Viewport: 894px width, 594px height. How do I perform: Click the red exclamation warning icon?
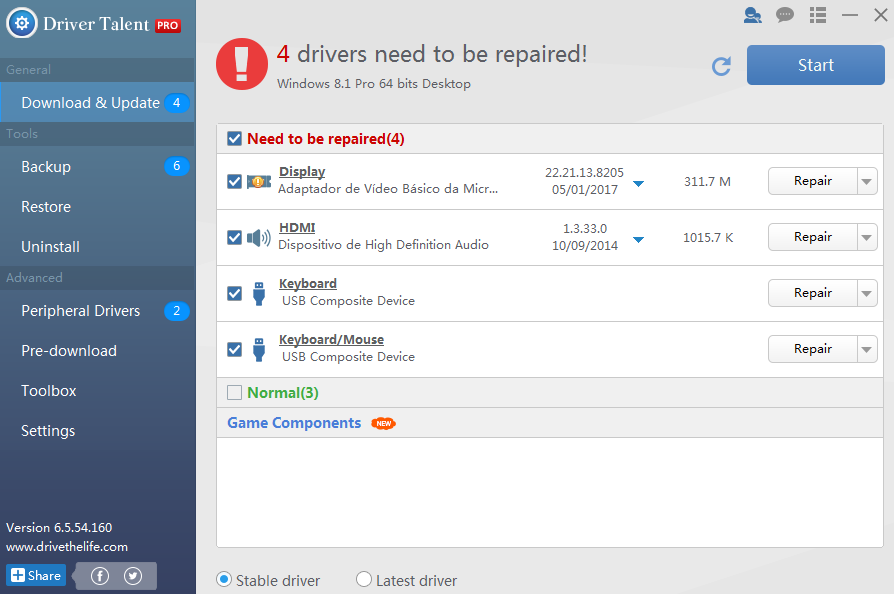tap(242, 64)
